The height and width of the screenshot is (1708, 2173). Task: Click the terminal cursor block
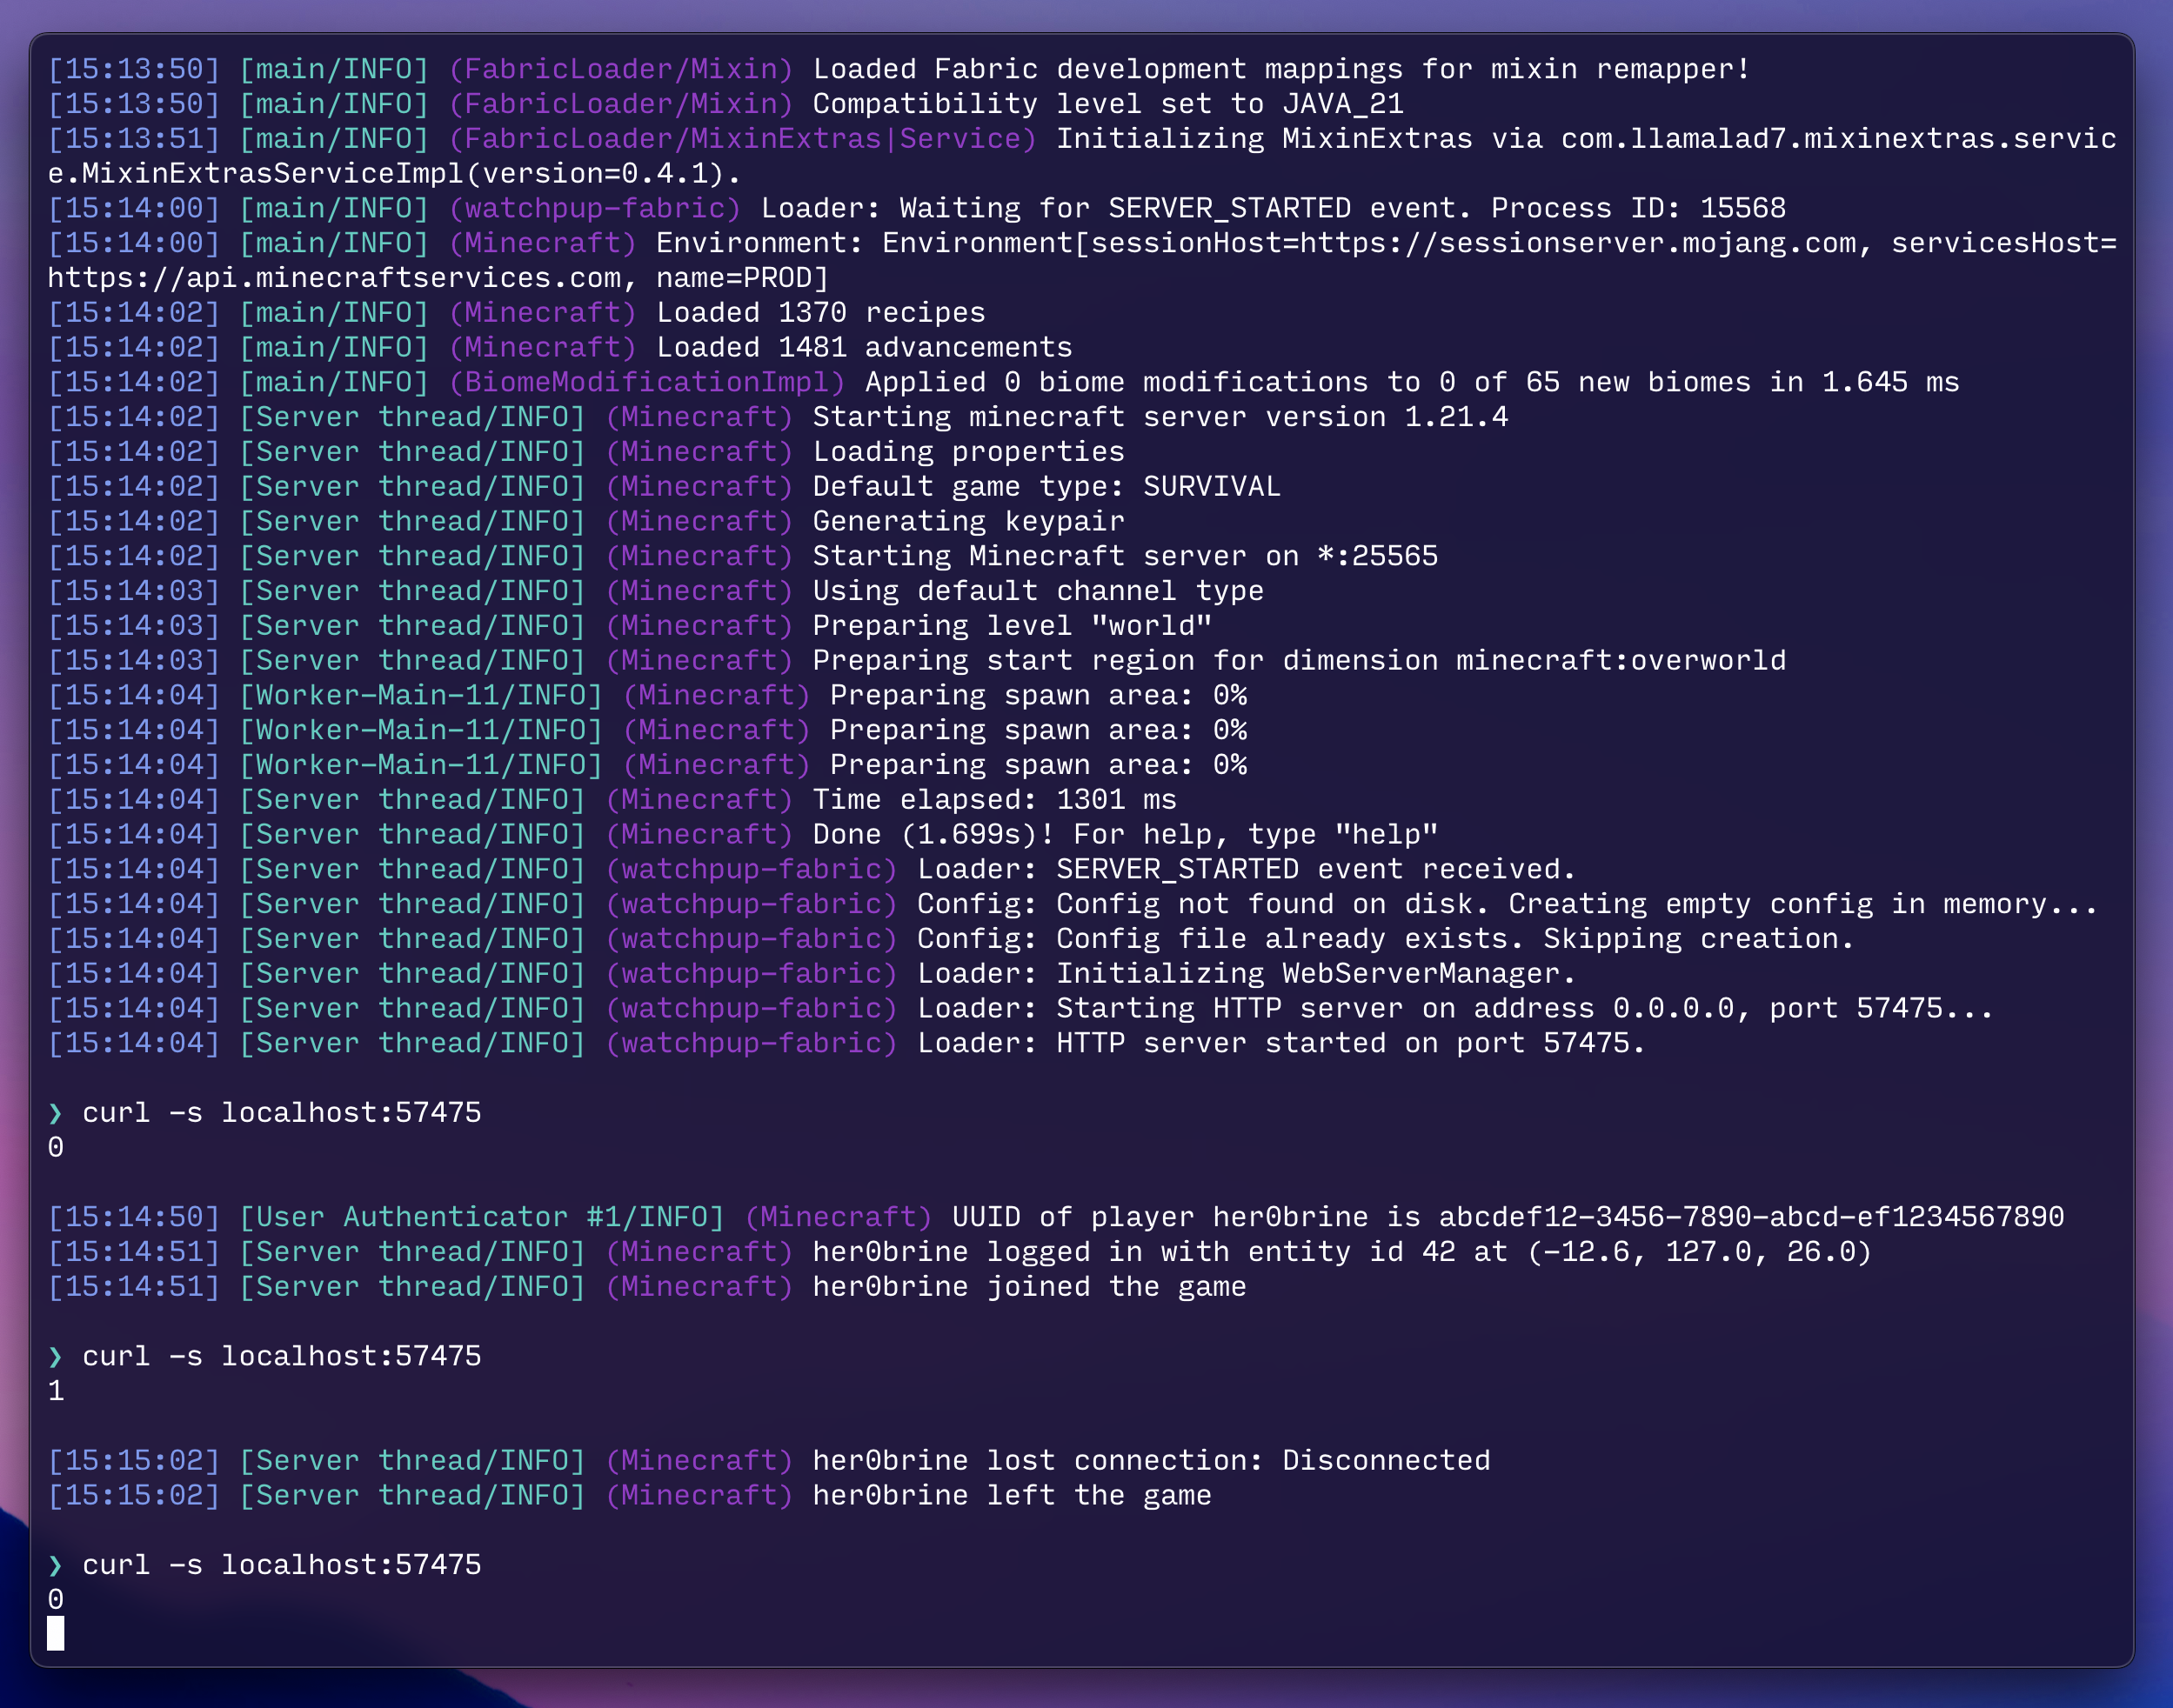(x=56, y=1633)
